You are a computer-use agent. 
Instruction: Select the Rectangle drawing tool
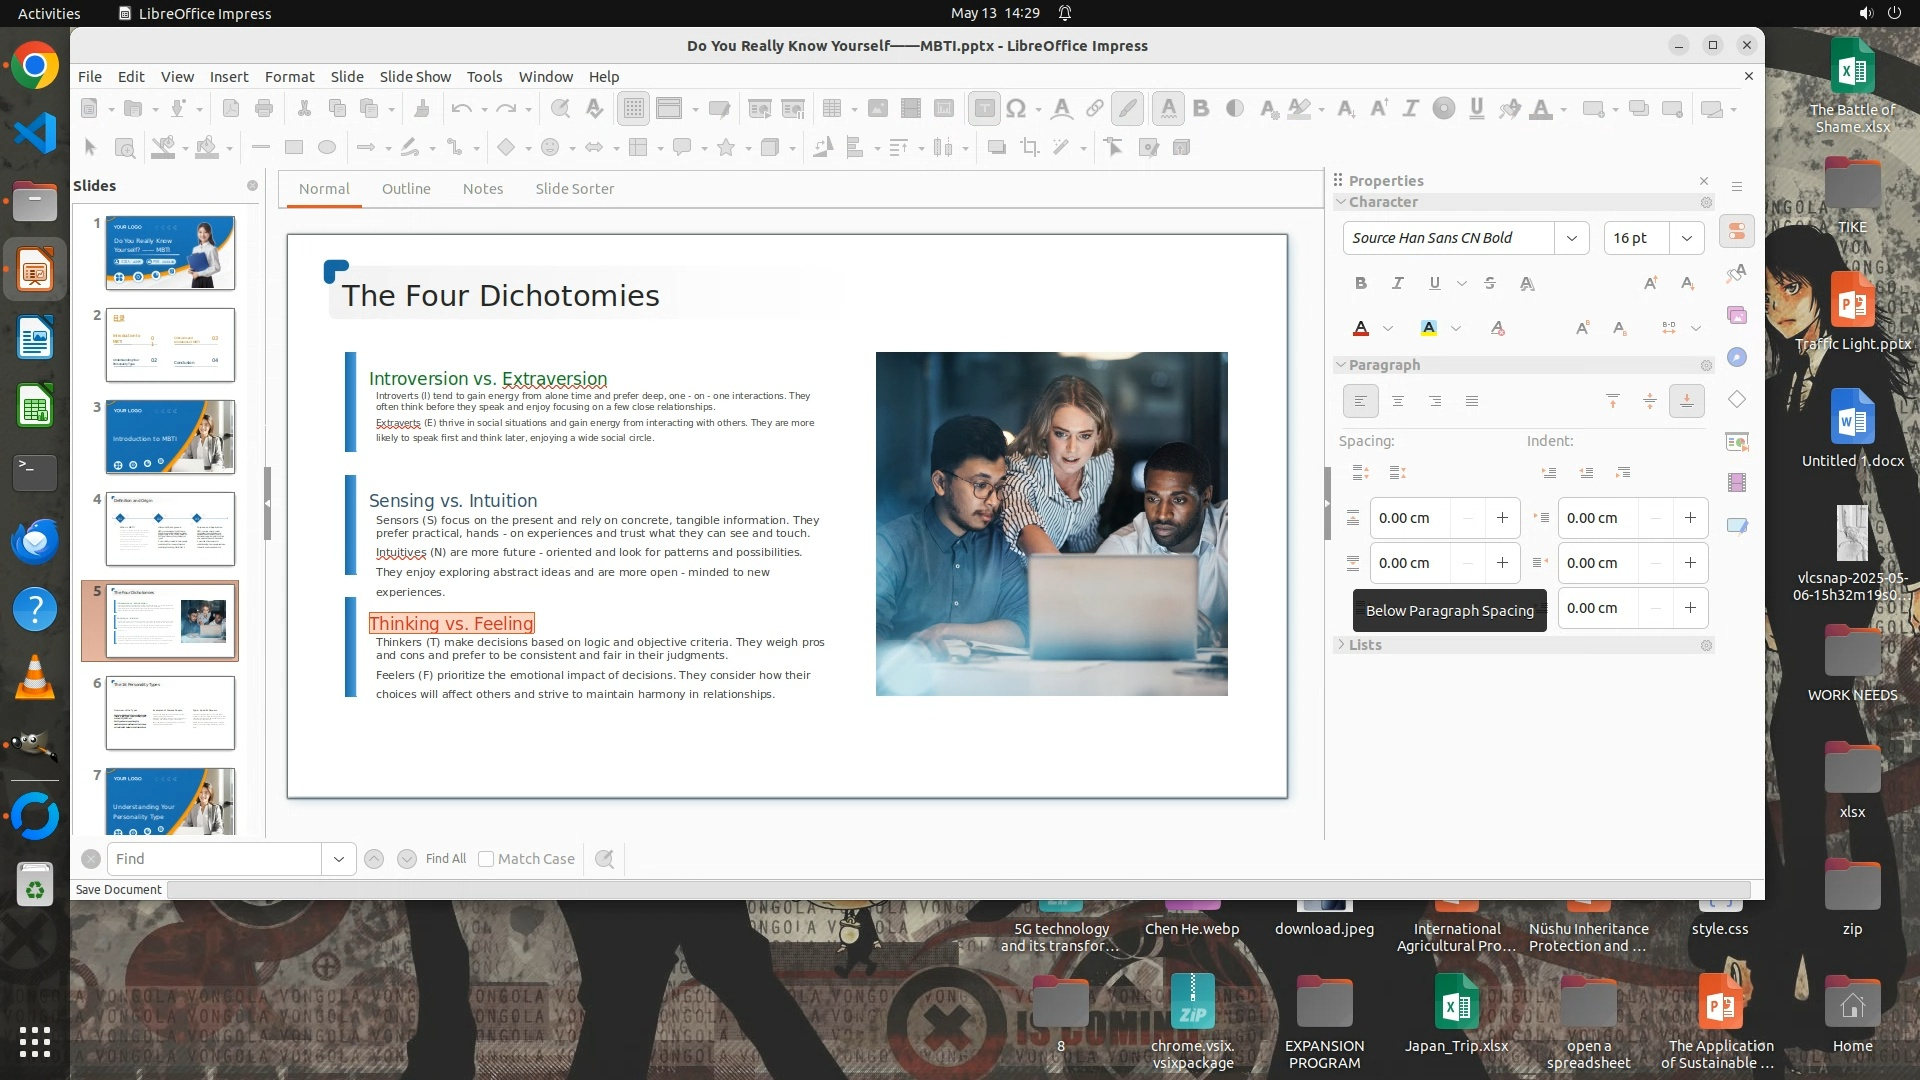(294, 148)
